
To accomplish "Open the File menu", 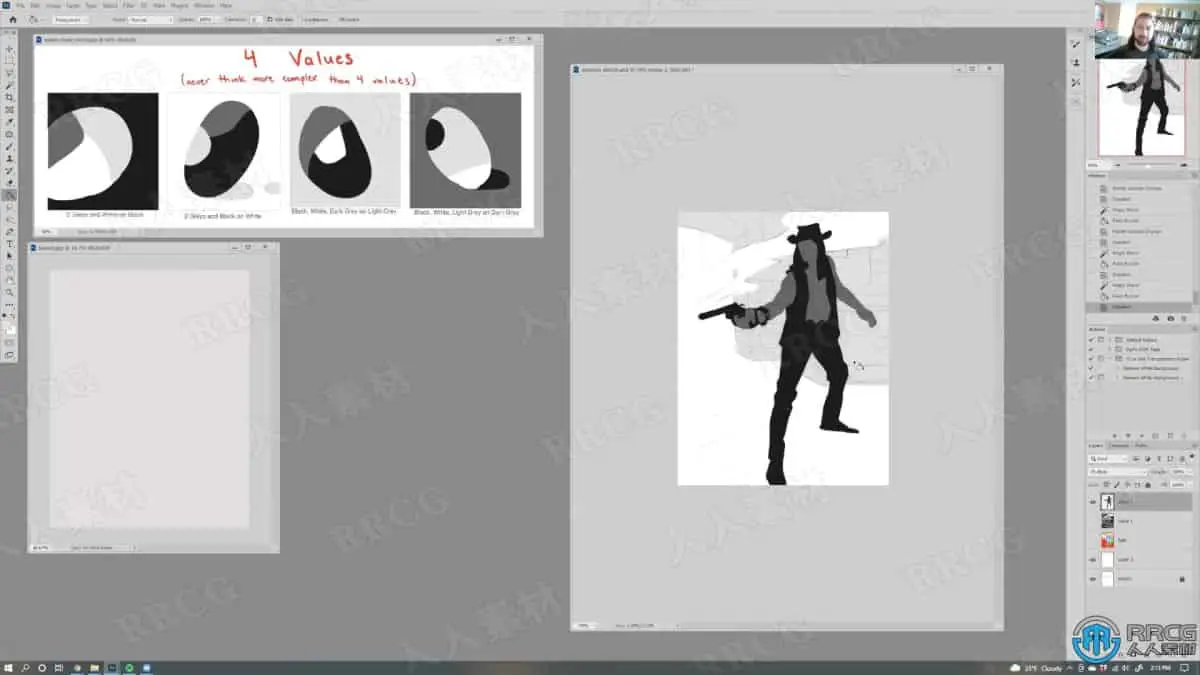I will (20, 5).
